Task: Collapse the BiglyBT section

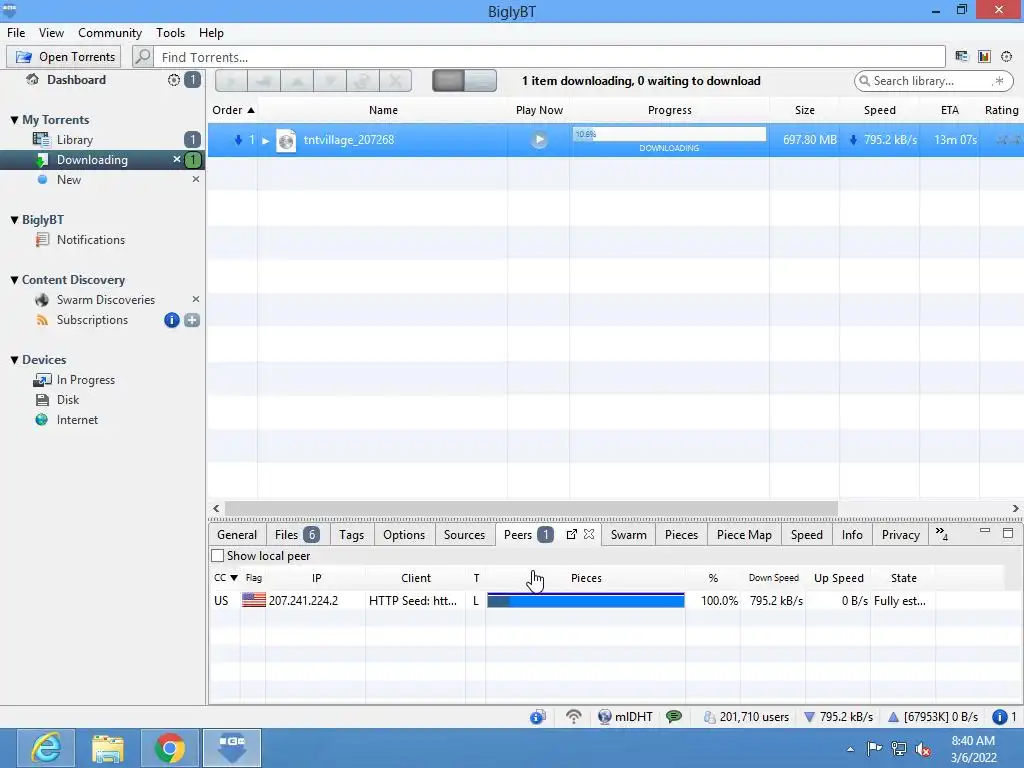Action: tap(14, 220)
